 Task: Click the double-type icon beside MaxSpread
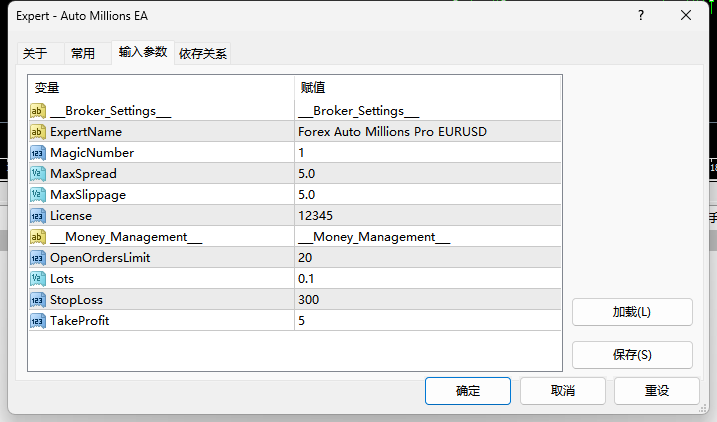pos(37,174)
